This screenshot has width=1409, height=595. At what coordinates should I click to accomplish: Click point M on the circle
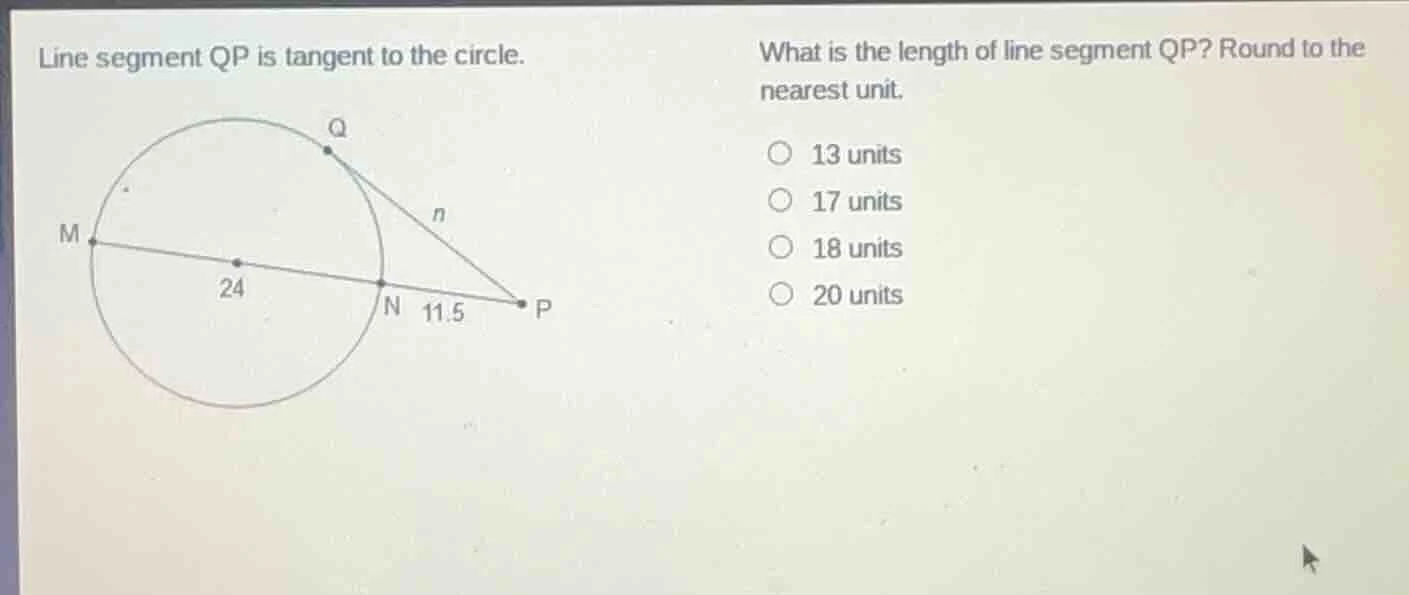click(x=90, y=241)
